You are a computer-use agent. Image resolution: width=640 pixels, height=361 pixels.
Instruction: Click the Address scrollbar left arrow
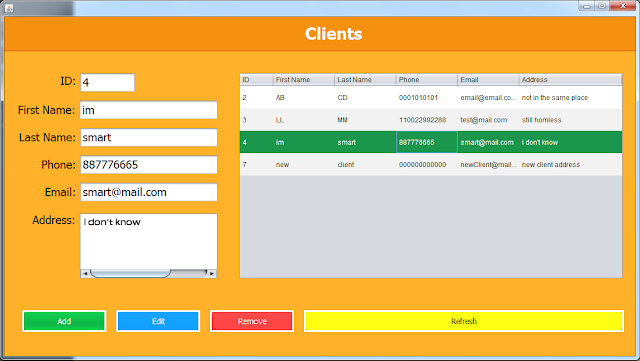tap(85, 274)
